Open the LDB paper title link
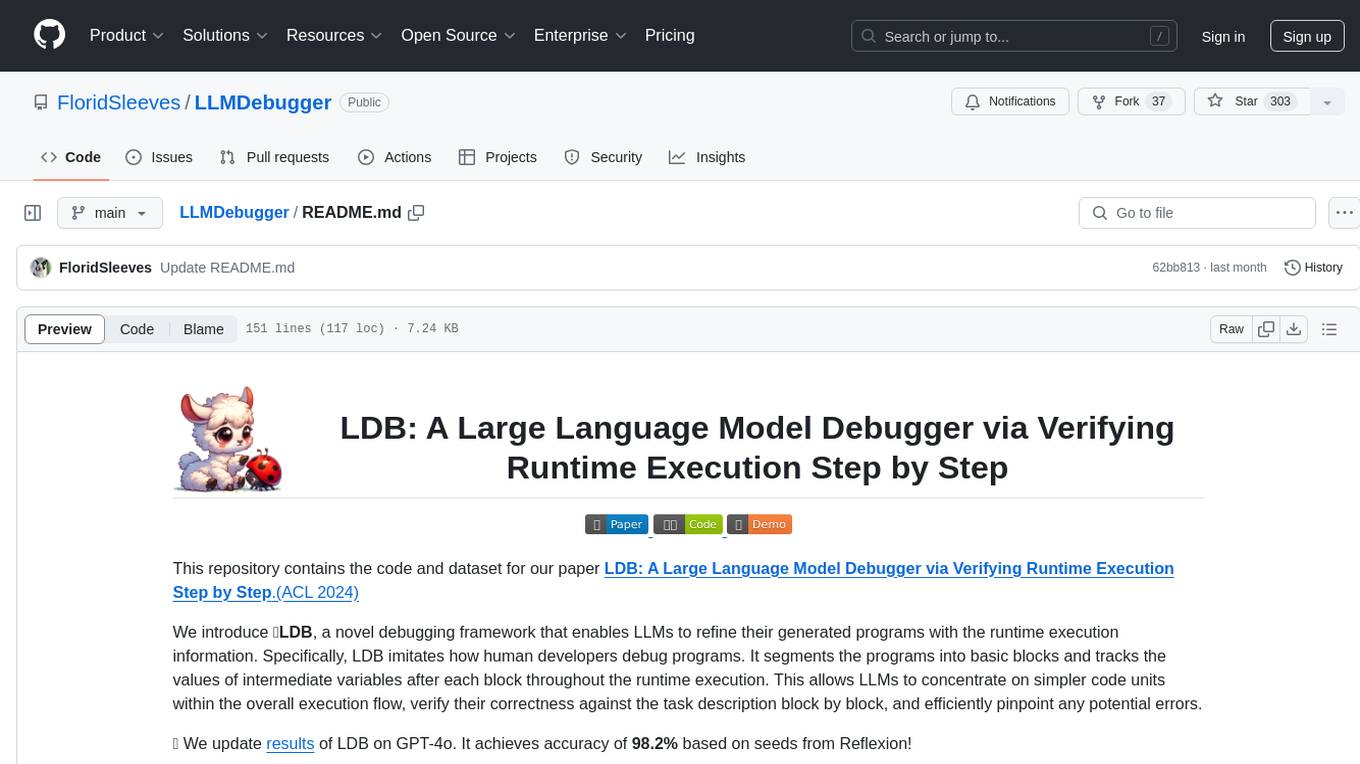The image size is (1360, 764). click(x=673, y=580)
